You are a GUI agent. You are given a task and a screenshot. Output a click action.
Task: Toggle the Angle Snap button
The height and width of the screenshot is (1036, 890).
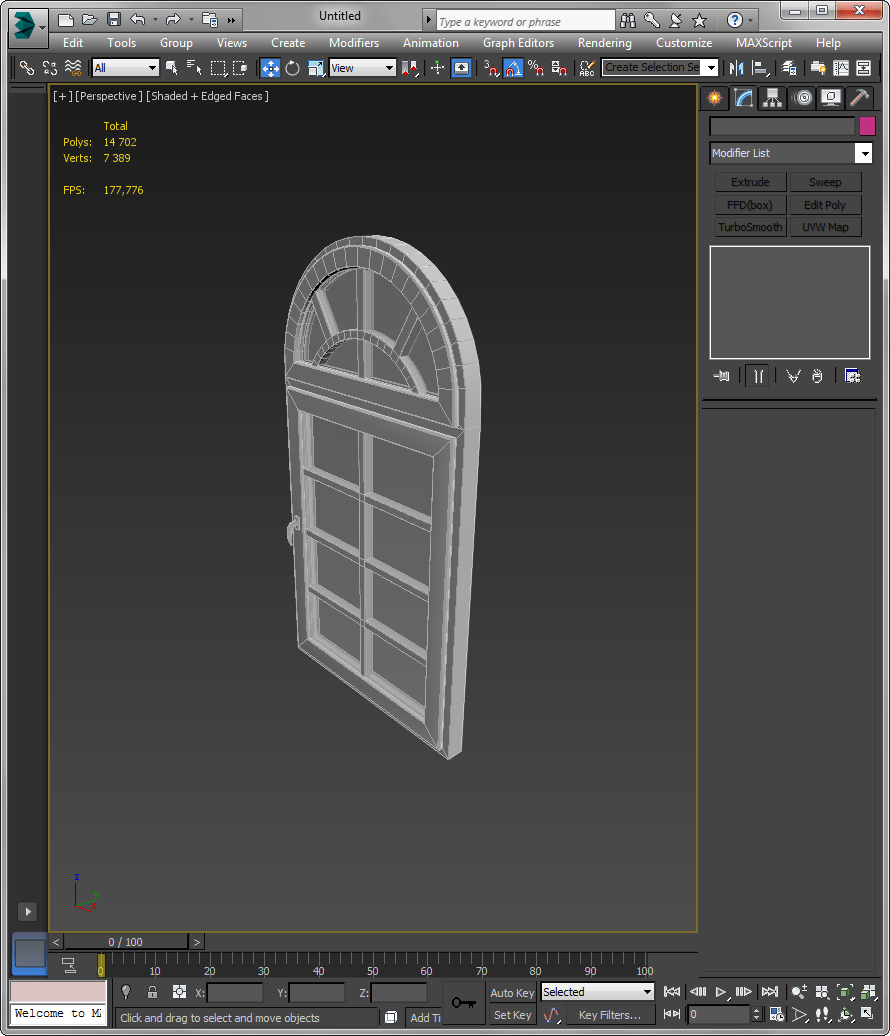coord(513,68)
